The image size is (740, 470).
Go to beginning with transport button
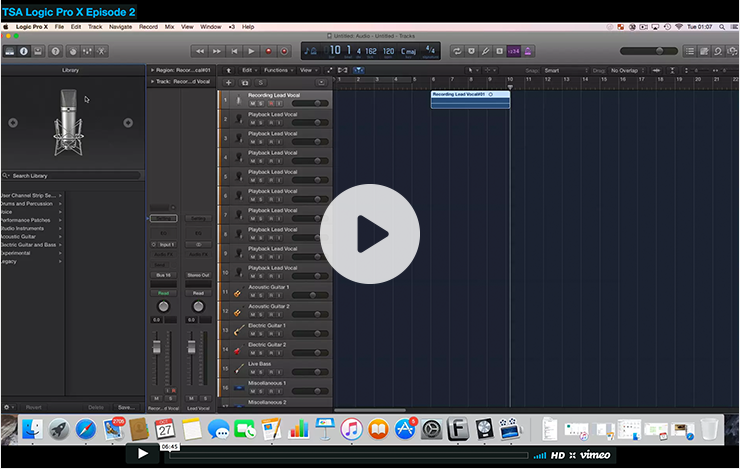(x=234, y=51)
